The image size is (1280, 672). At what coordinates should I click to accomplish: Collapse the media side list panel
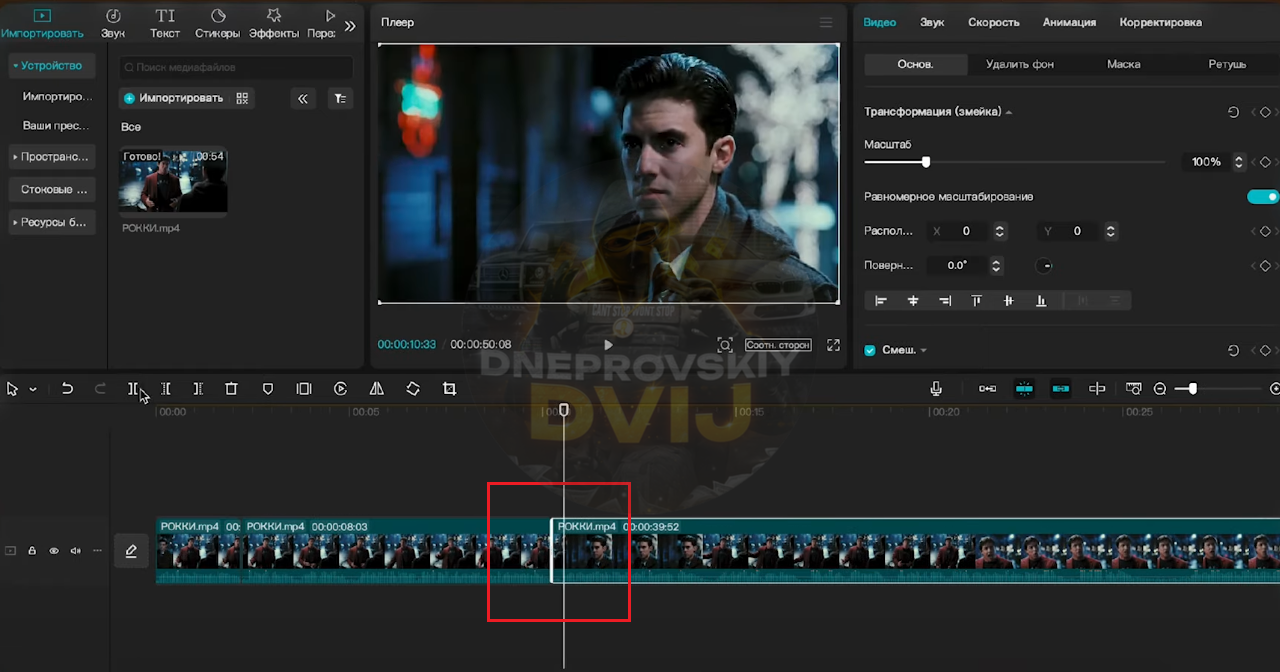(x=303, y=98)
